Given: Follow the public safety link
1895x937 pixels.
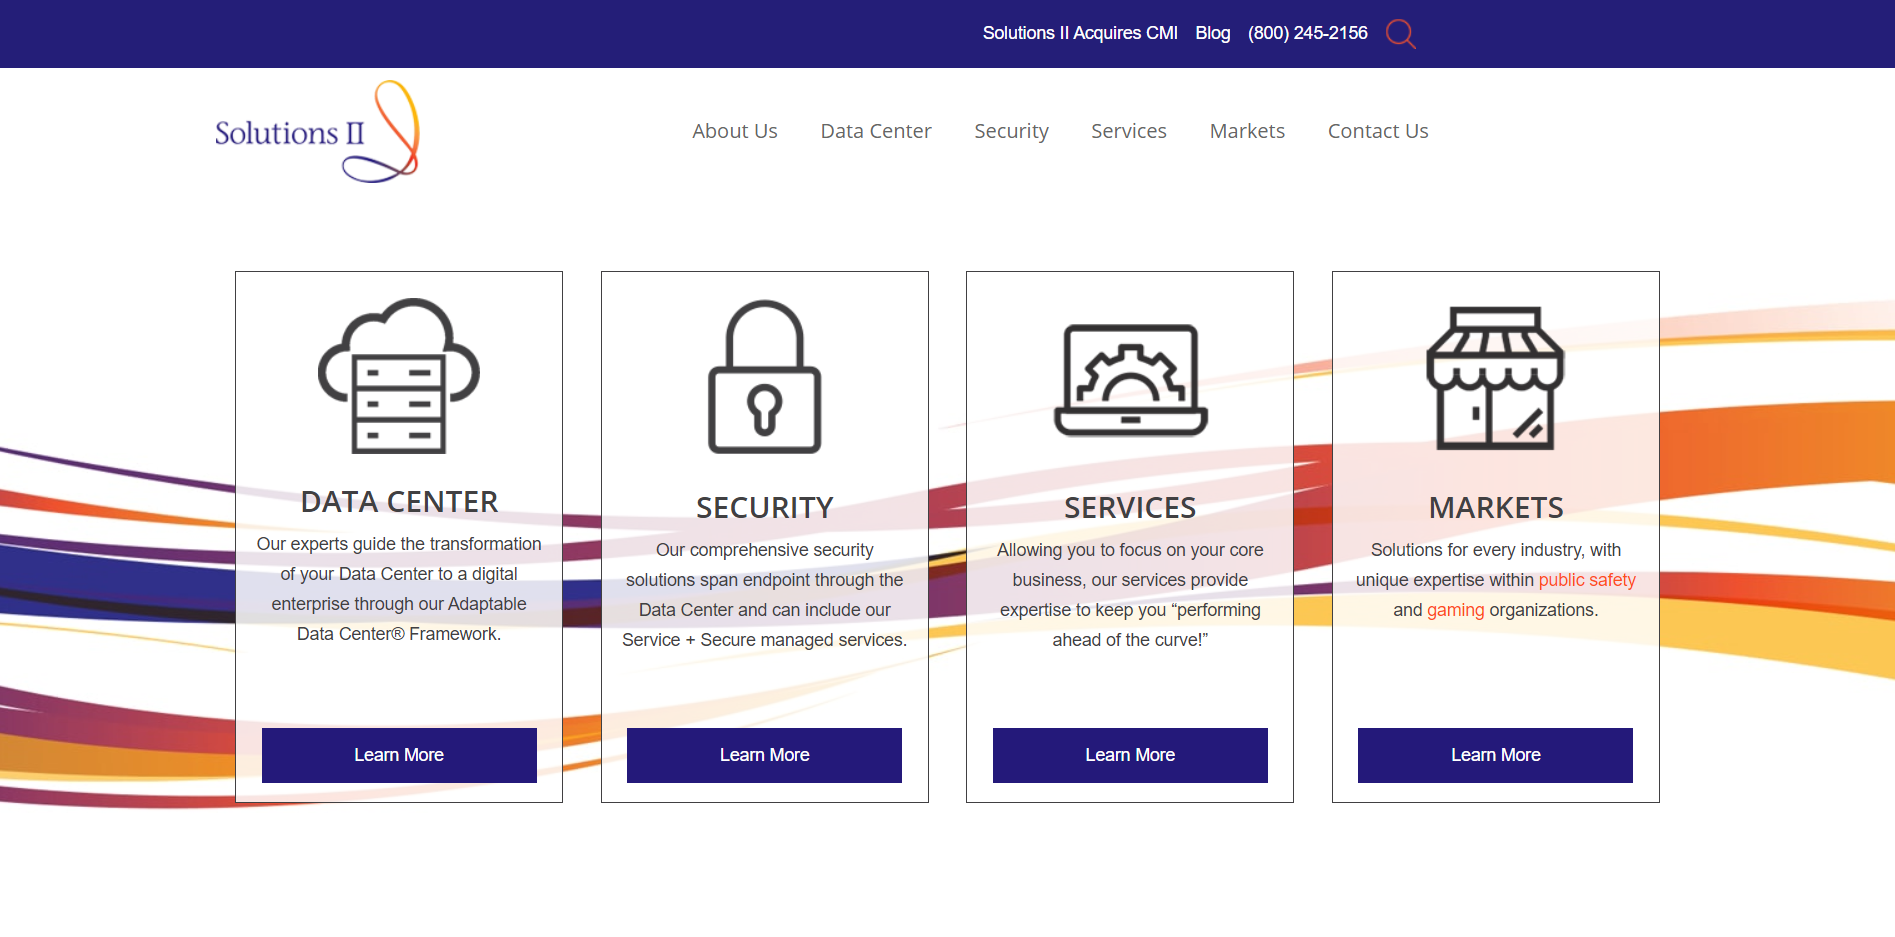Looking at the screenshot, I should [x=1587, y=580].
